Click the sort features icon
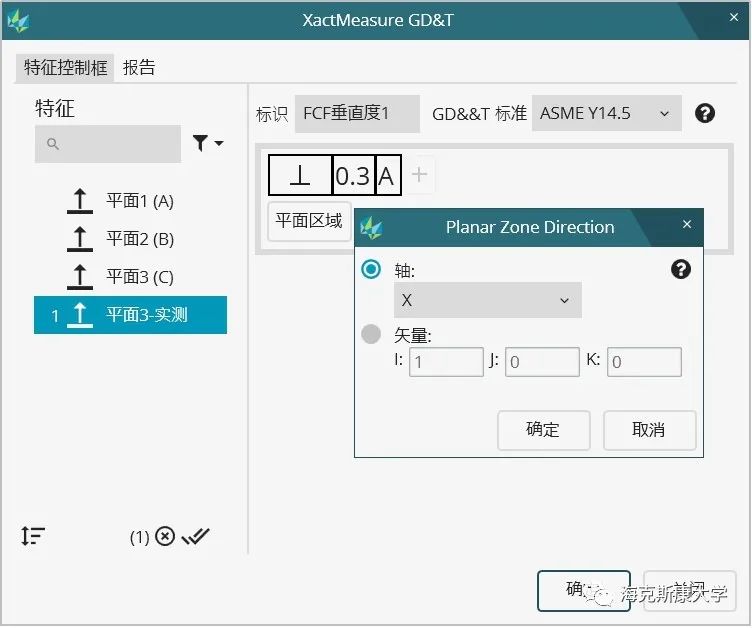This screenshot has width=752, height=628. click(x=33, y=536)
